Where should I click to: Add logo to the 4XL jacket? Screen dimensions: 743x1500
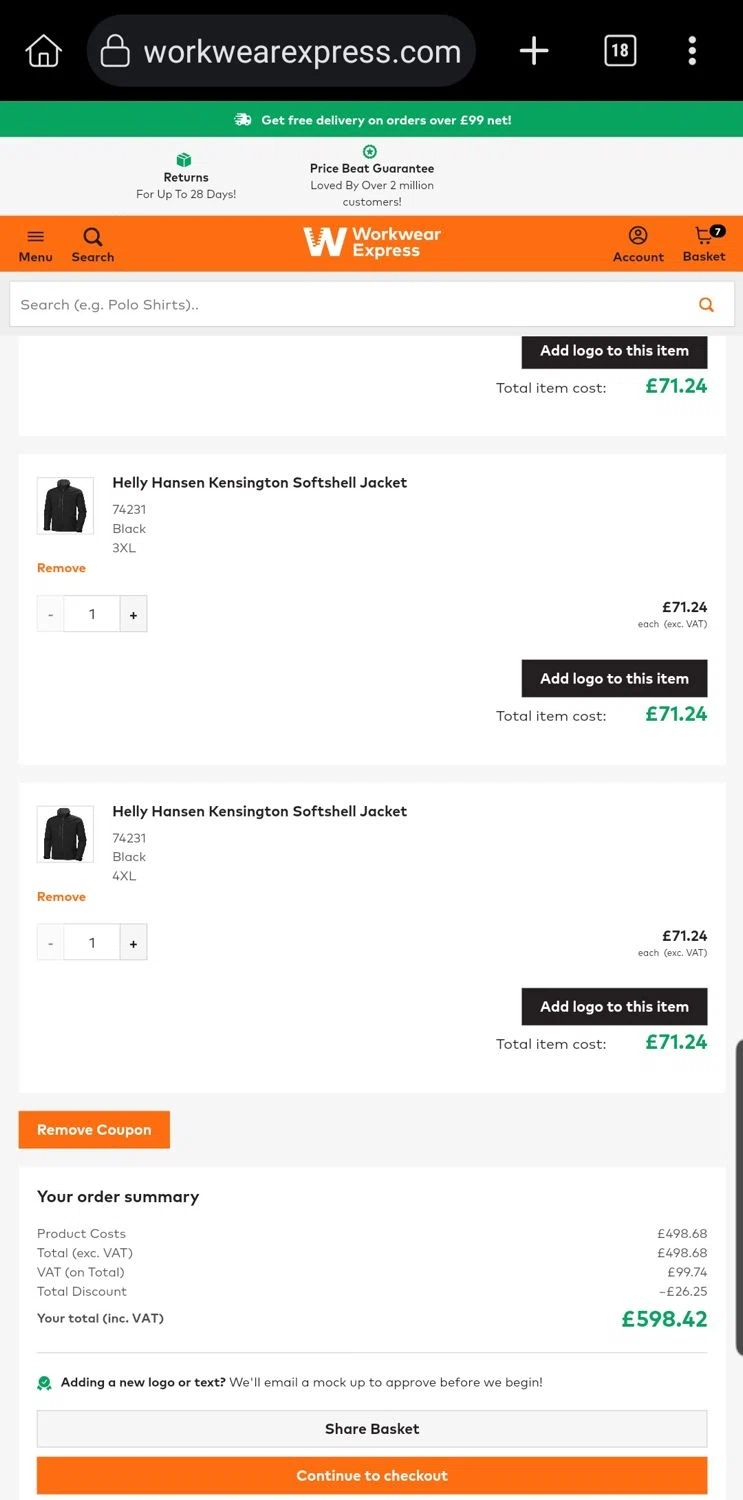614,1007
